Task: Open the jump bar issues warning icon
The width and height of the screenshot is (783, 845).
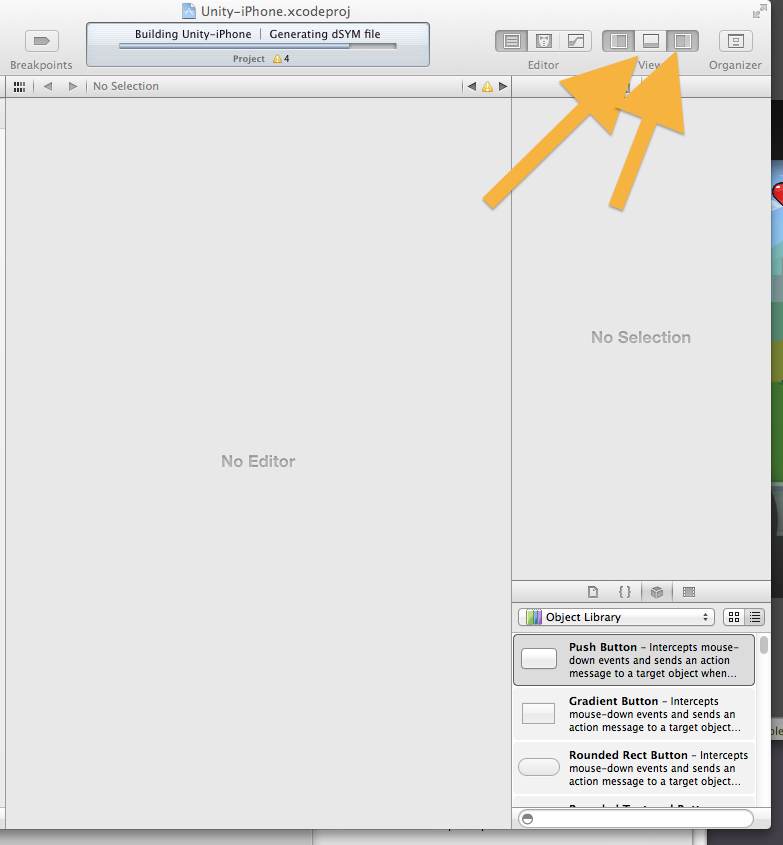Action: point(487,86)
